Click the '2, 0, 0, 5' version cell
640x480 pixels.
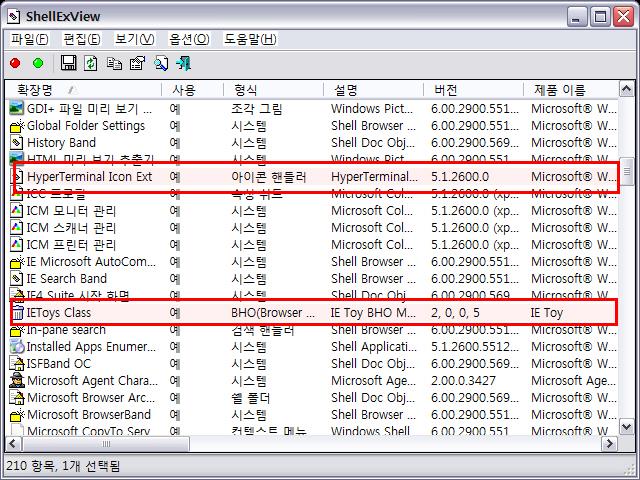(x=455, y=313)
